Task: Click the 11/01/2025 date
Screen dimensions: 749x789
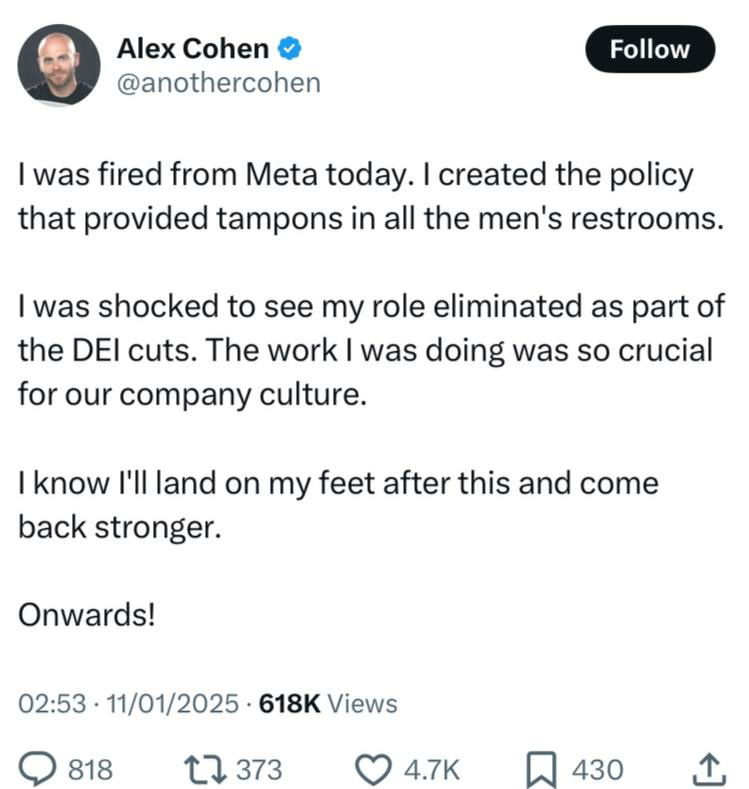Action: pyautogui.click(x=172, y=704)
